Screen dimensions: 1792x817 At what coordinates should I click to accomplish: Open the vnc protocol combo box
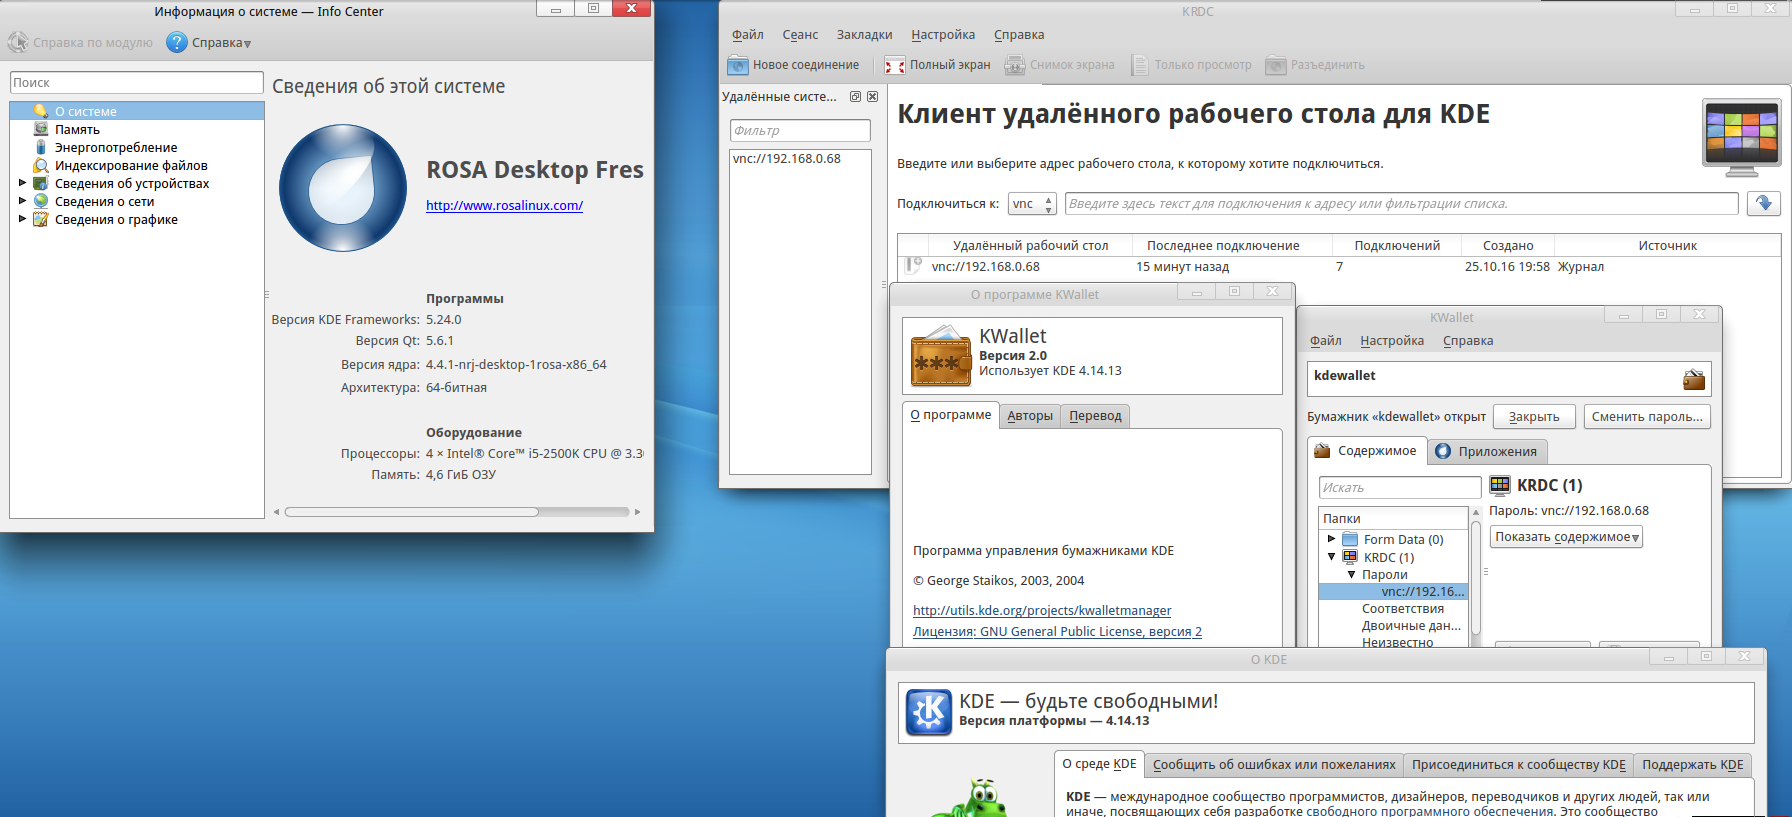pos(1032,204)
